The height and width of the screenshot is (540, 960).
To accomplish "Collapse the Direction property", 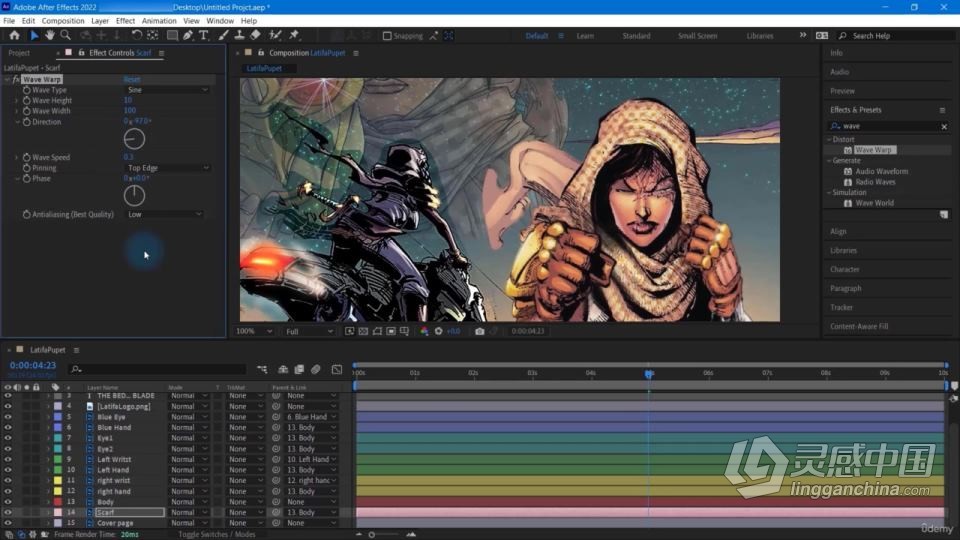I will (17, 122).
